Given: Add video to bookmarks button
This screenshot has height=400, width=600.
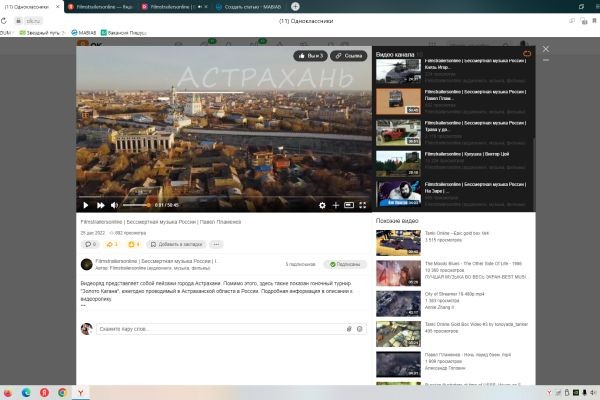Looking at the screenshot, I should coord(176,244).
